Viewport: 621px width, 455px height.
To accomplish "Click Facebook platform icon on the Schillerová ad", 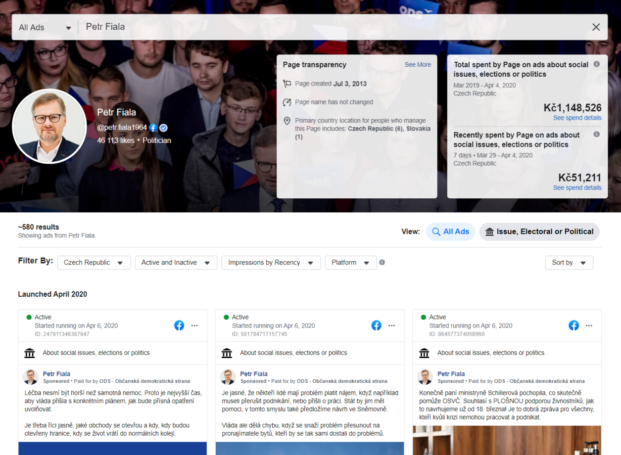I will coord(573,326).
